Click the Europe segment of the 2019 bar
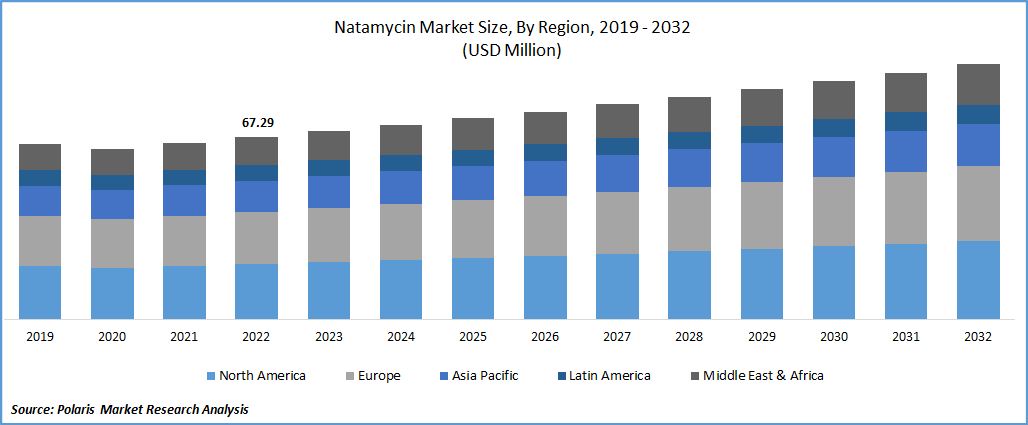Viewport: 1028px width, 425px height. (x=40, y=241)
